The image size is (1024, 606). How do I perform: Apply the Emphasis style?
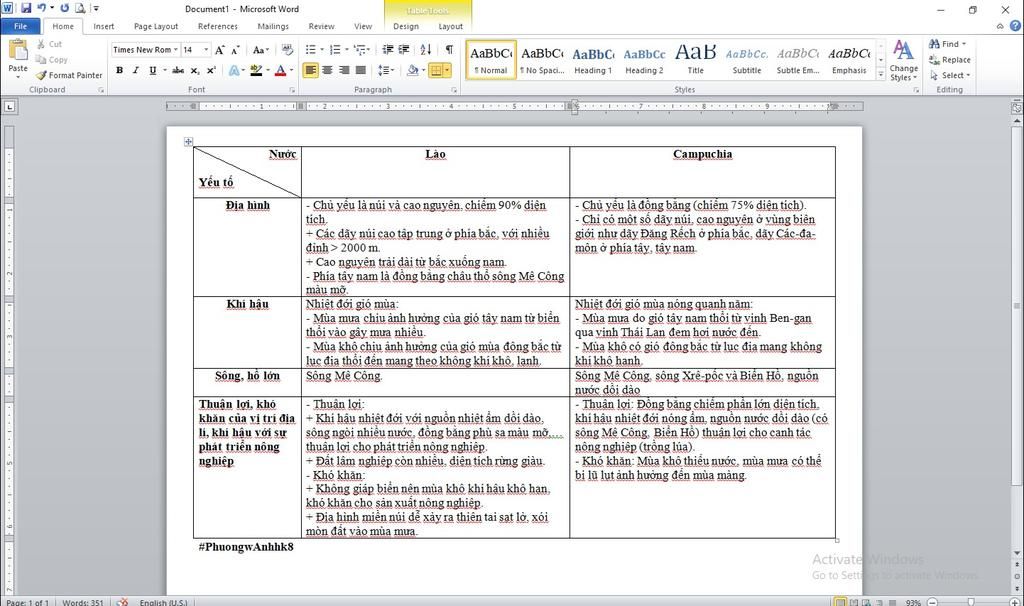click(x=849, y=59)
